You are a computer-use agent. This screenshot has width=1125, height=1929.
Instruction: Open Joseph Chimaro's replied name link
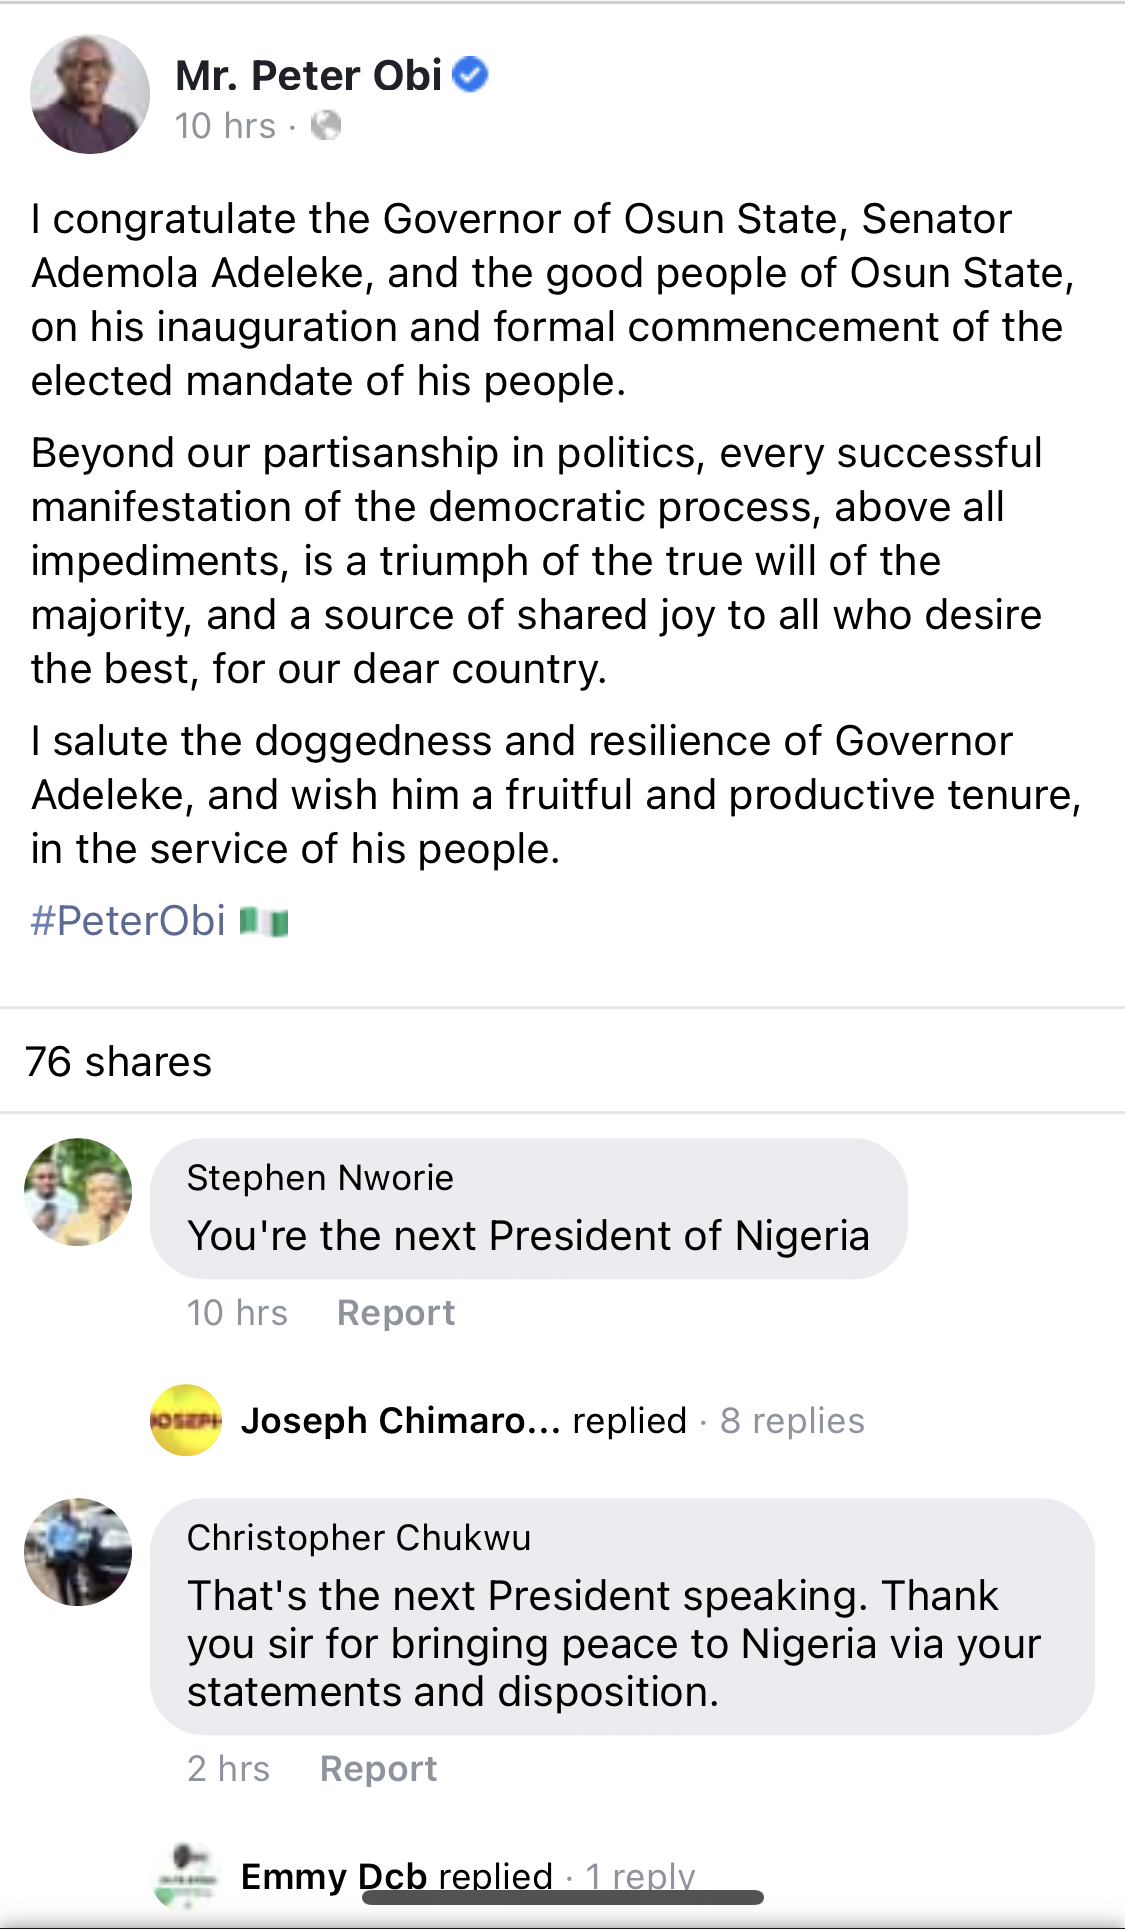(400, 1421)
